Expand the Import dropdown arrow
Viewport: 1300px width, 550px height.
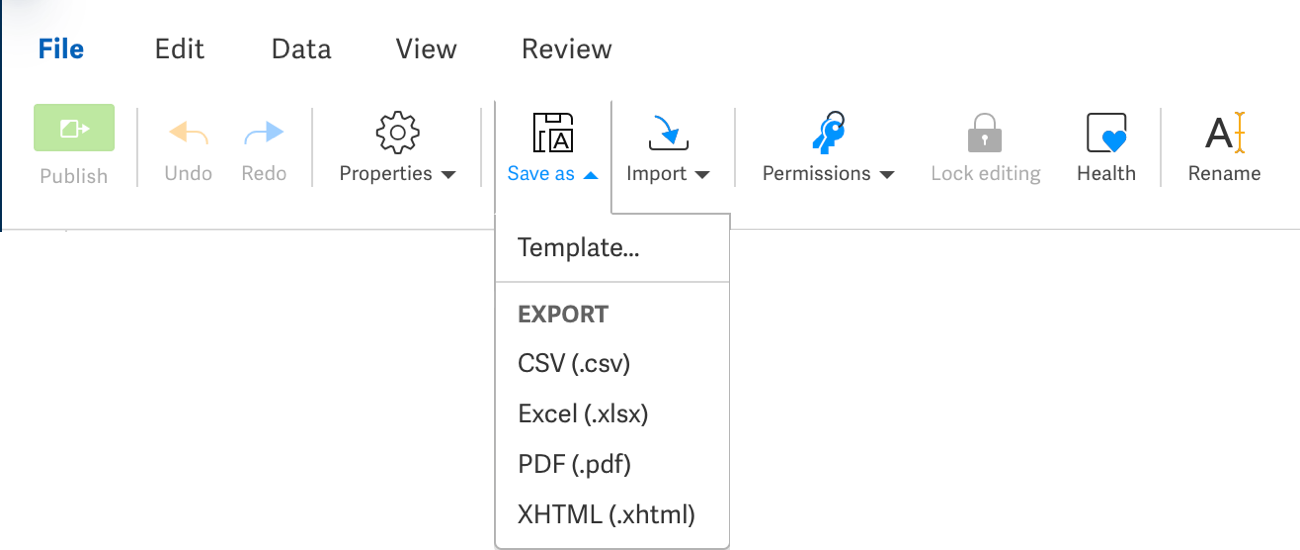[x=702, y=175]
